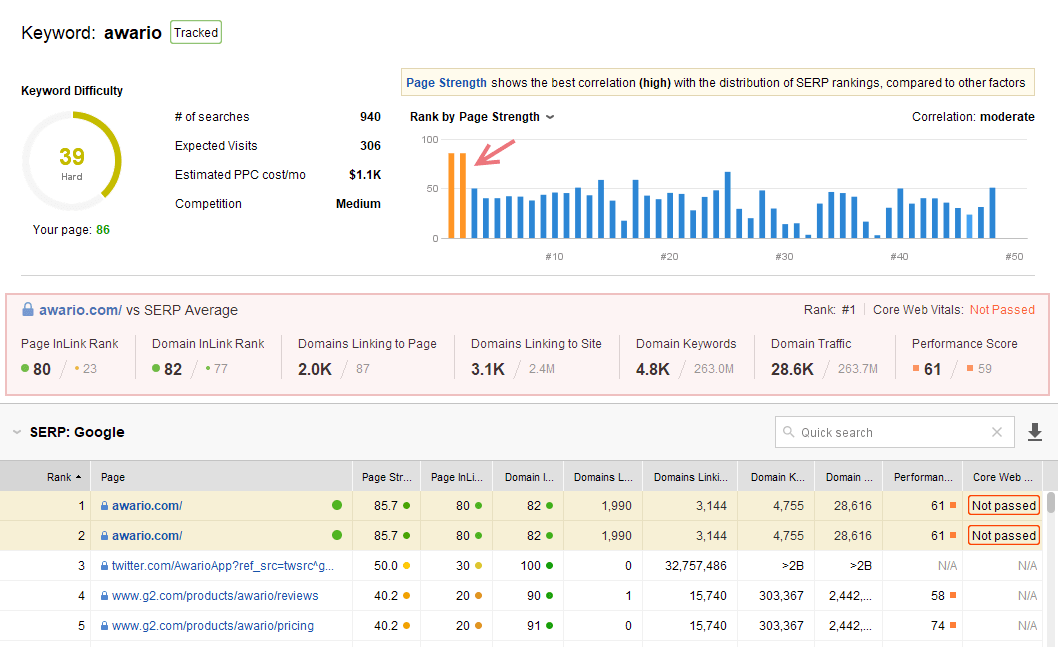Viewport: 1058px width, 647px height.
Task: Click the Performance Score value 61
Action: tap(932, 369)
